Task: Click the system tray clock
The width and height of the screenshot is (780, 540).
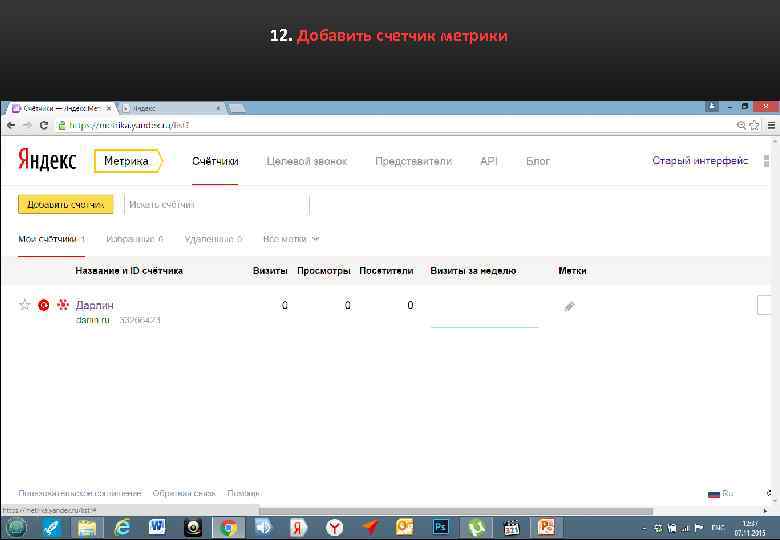Action: [x=750, y=529]
